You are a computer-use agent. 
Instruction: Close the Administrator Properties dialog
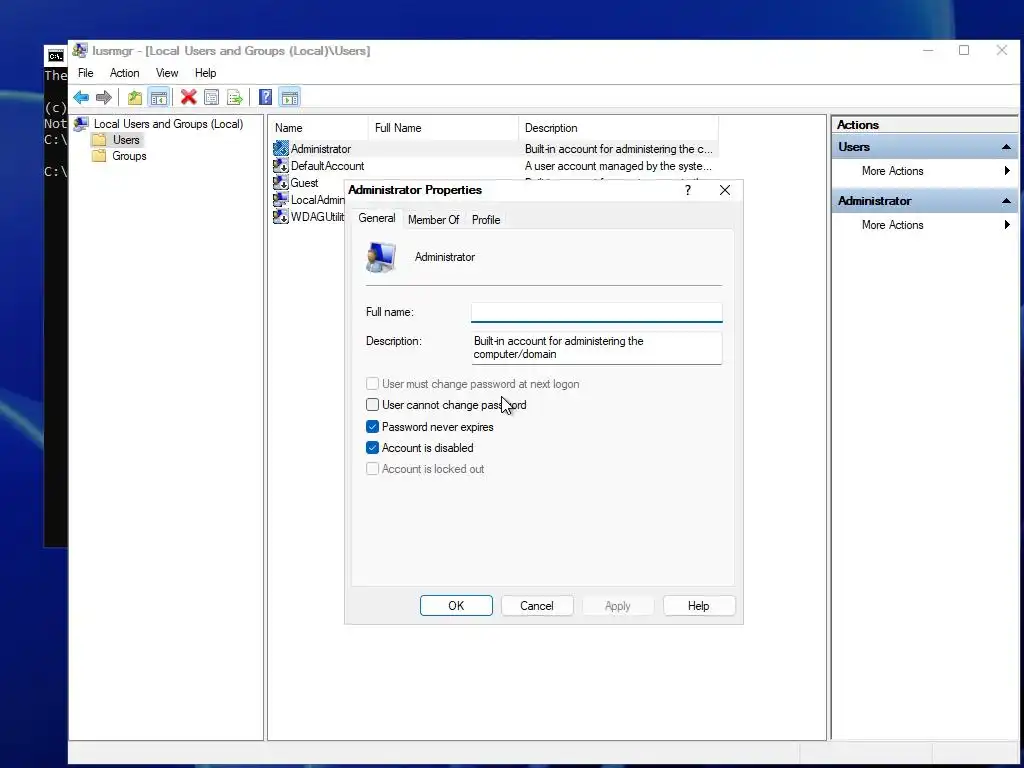tap(725, 190)
